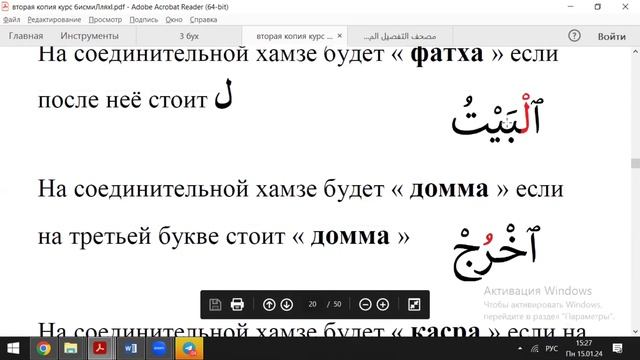Switch to the Главная tab
The image size is (640, 360).
(26, 36)
